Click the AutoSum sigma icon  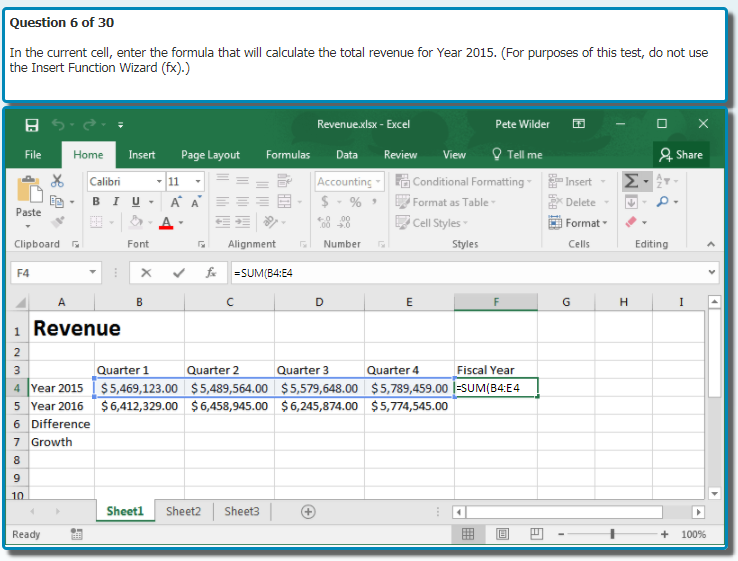coord(631,181)
